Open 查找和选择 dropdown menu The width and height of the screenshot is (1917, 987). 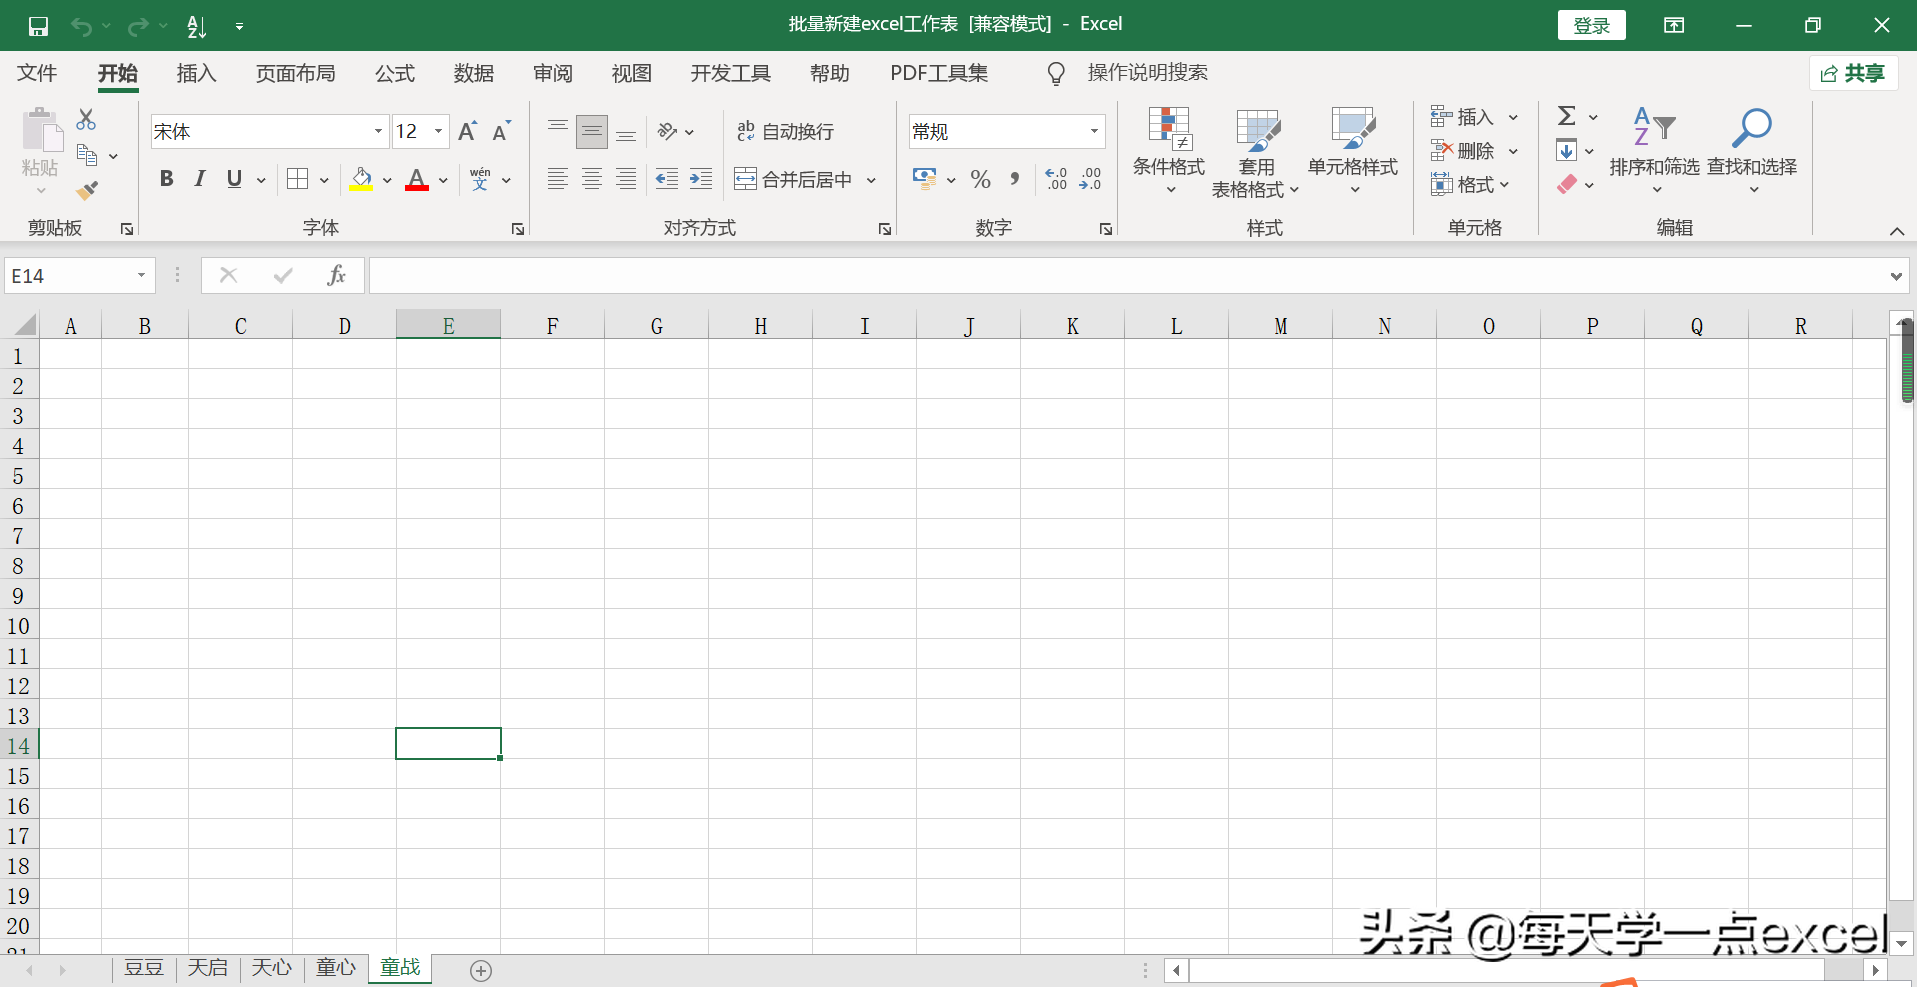1752,152
